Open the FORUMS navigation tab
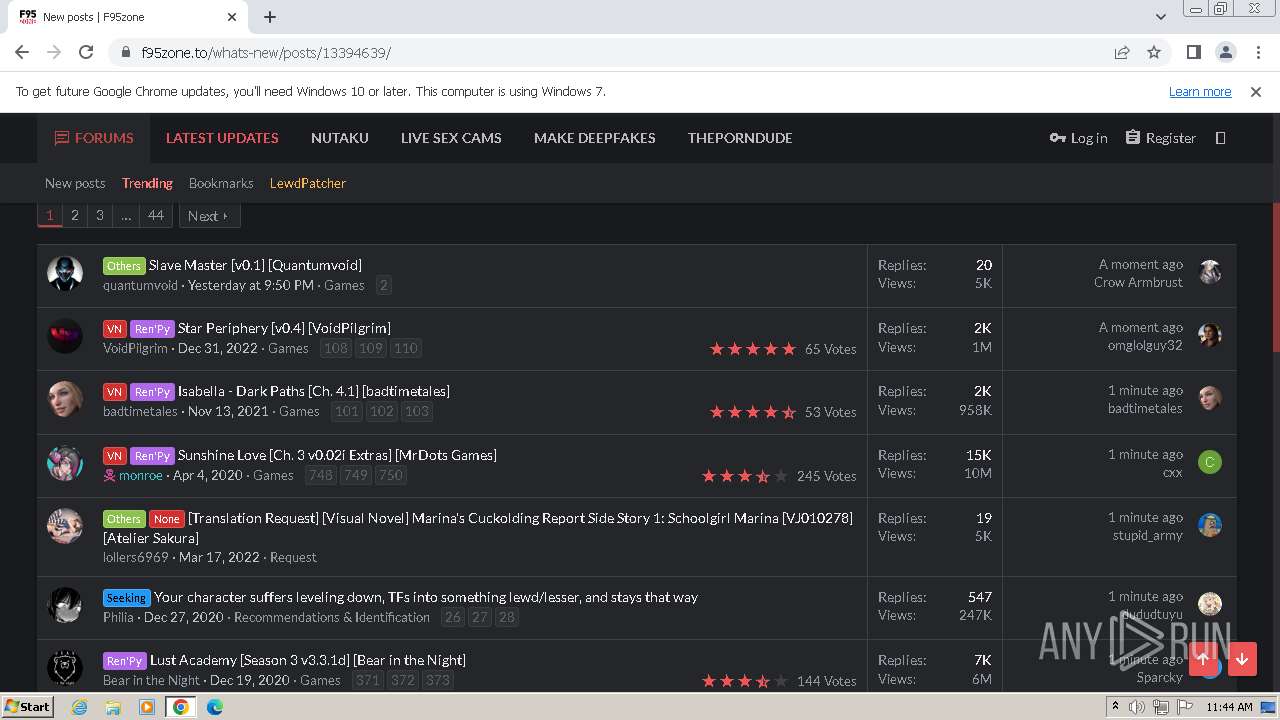 tap(94, 138)
